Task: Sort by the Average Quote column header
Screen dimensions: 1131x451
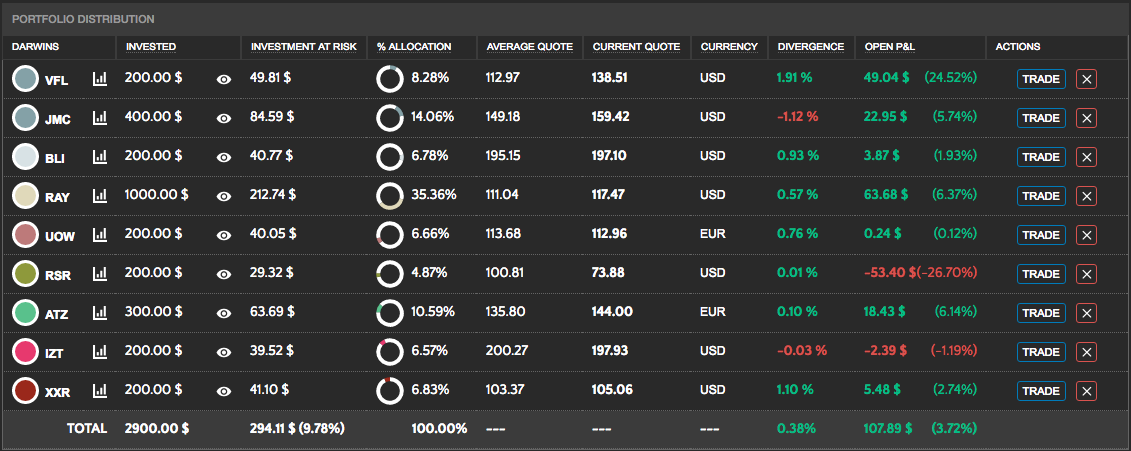Action: pyautogui.click(x=529, y=46)
